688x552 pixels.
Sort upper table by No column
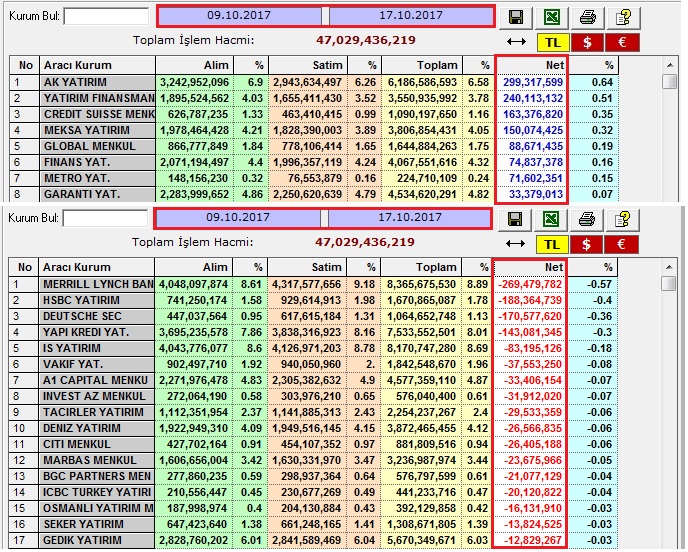point(25,65)
